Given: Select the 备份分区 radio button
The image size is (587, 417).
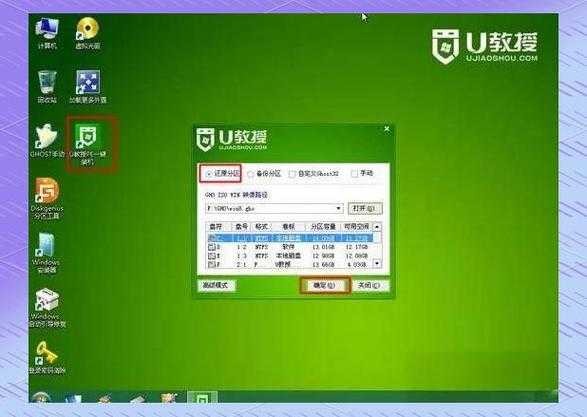Looking at the screenshot, I should [x=250, y=174].
